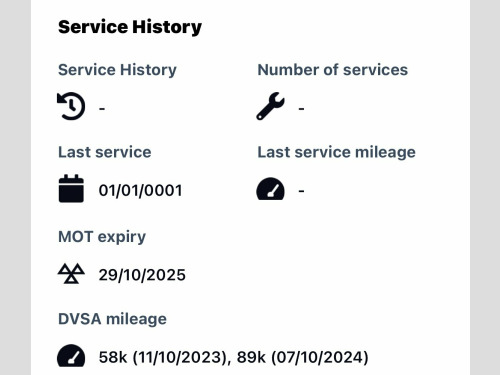
Task: Click the speedometer icon under Last service mileage
Action: click(x=270, y=189)
